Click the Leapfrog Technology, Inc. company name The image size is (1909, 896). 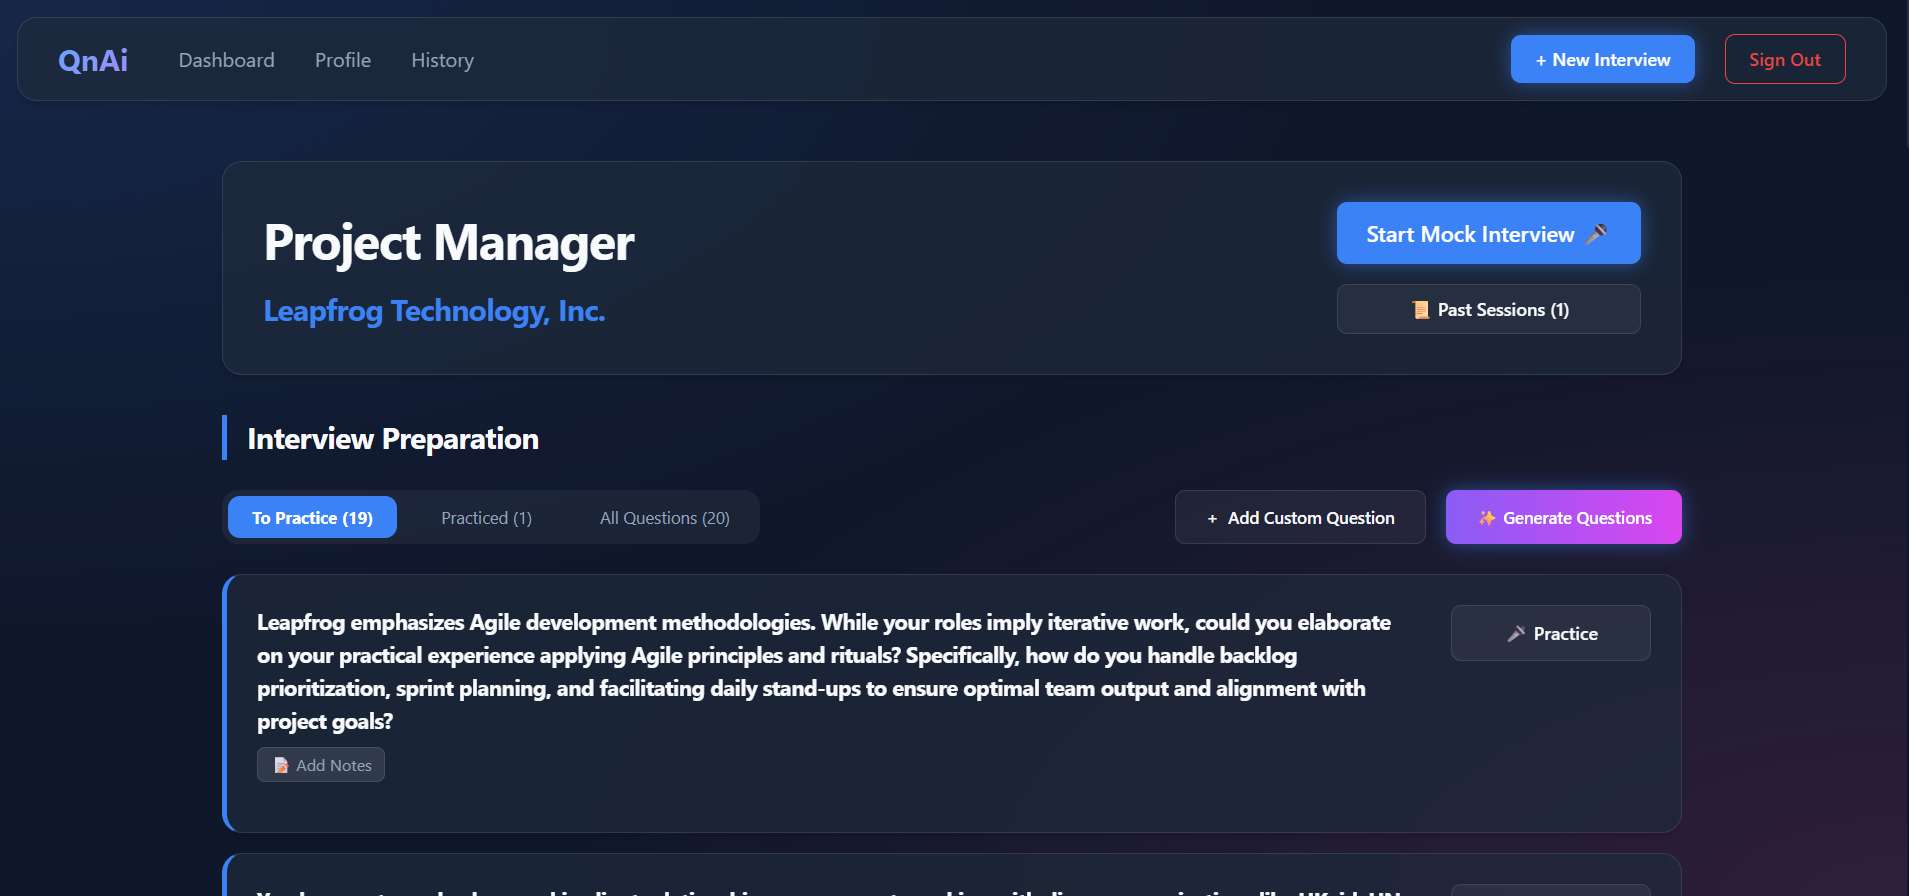pyautogui.click(x=434, y=311)
